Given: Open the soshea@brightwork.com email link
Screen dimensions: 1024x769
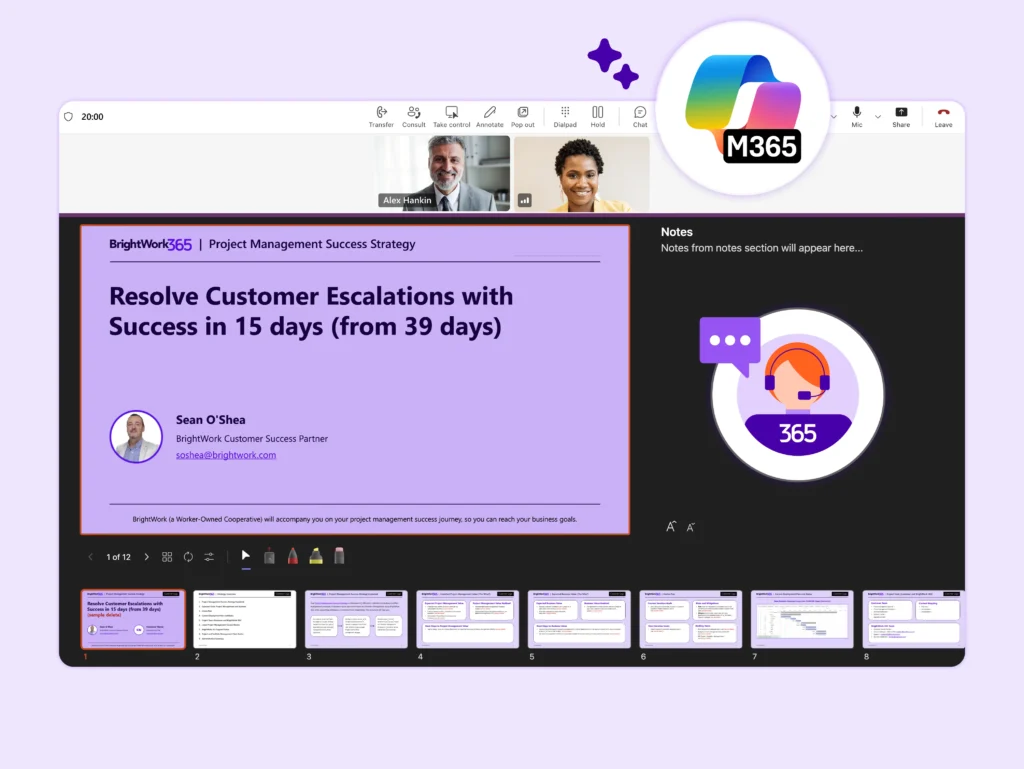Looking at the screenshot, I should (x=226, y=455).
